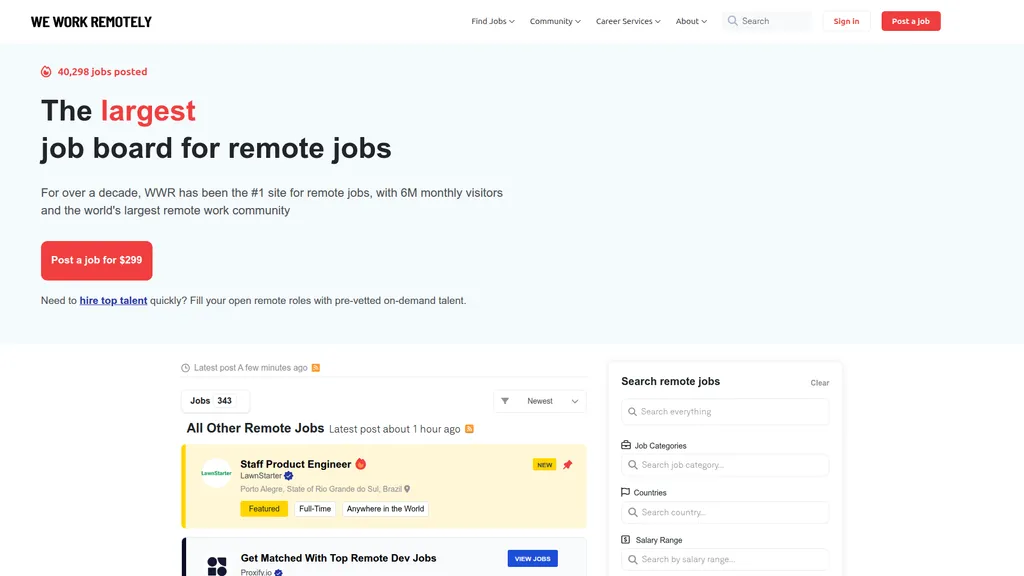Click the dollar Salary Range icon
The width and height of the screenshot is (1024, 576).
[625, 539]
